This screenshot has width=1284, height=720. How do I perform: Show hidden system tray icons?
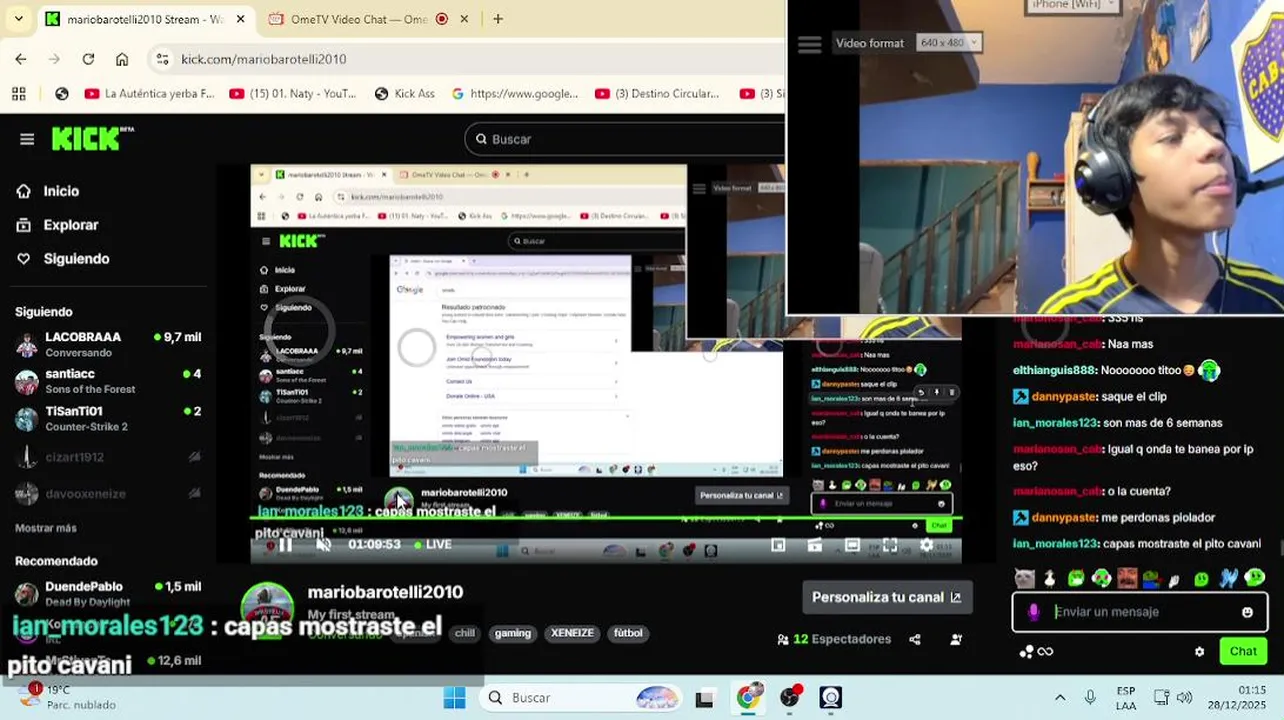click(x=1060, y=697)
